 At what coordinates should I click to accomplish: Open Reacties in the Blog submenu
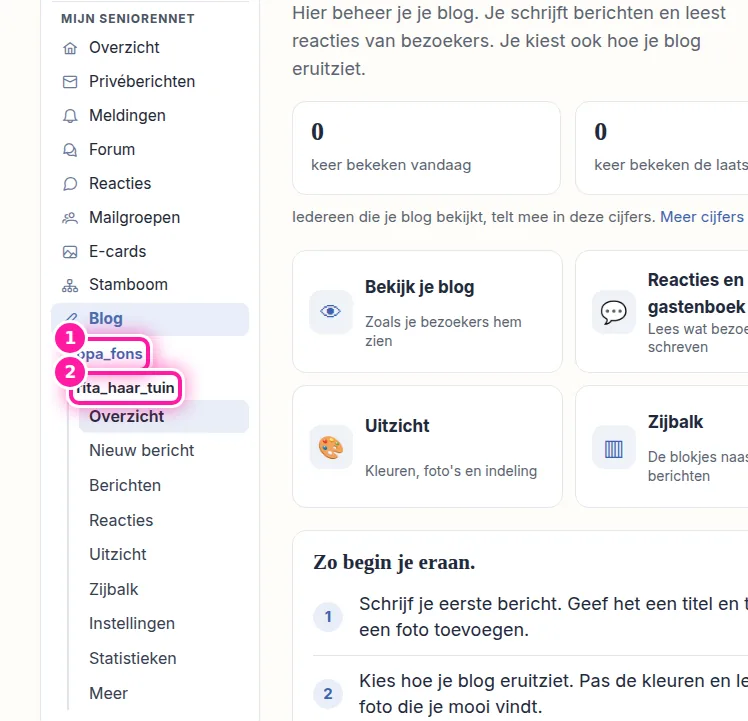pyautogui.click(x=121, y=521)
